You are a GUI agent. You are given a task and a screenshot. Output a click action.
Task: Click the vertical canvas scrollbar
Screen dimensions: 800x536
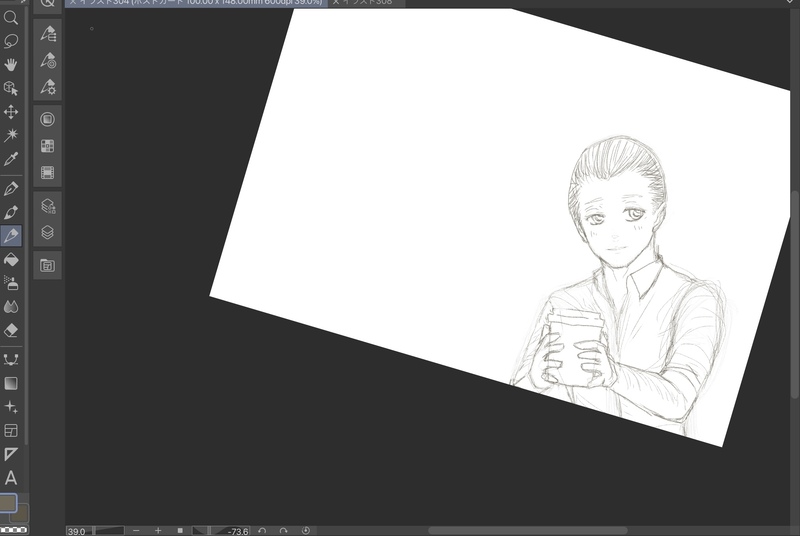point(795,294)
